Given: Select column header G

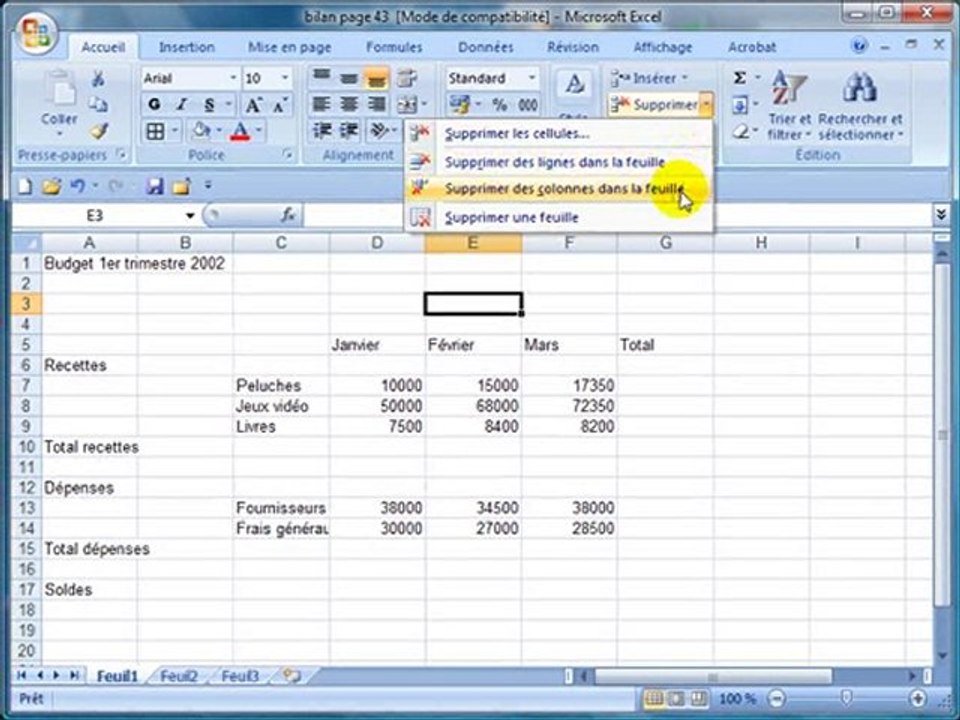Looking at the screenshot, I should tap(666, 243).
